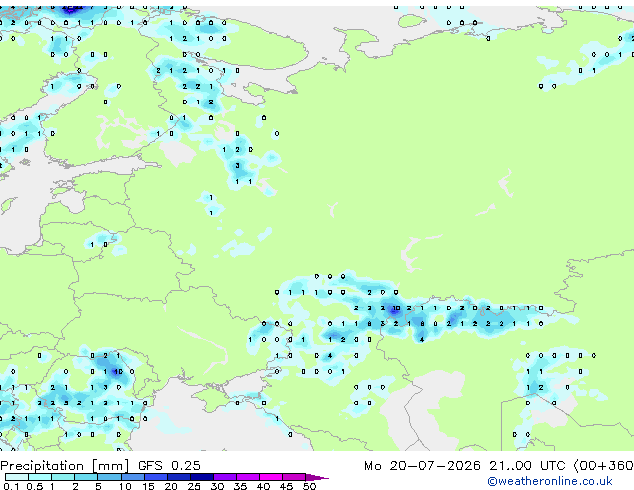Click the legend value '15'
Image resolution: width=634 pixels, height=490 pixels.
[148, 486]
